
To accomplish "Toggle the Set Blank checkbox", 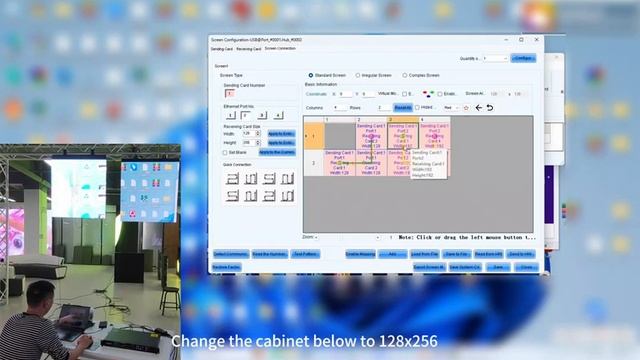I will coord(225,153).
